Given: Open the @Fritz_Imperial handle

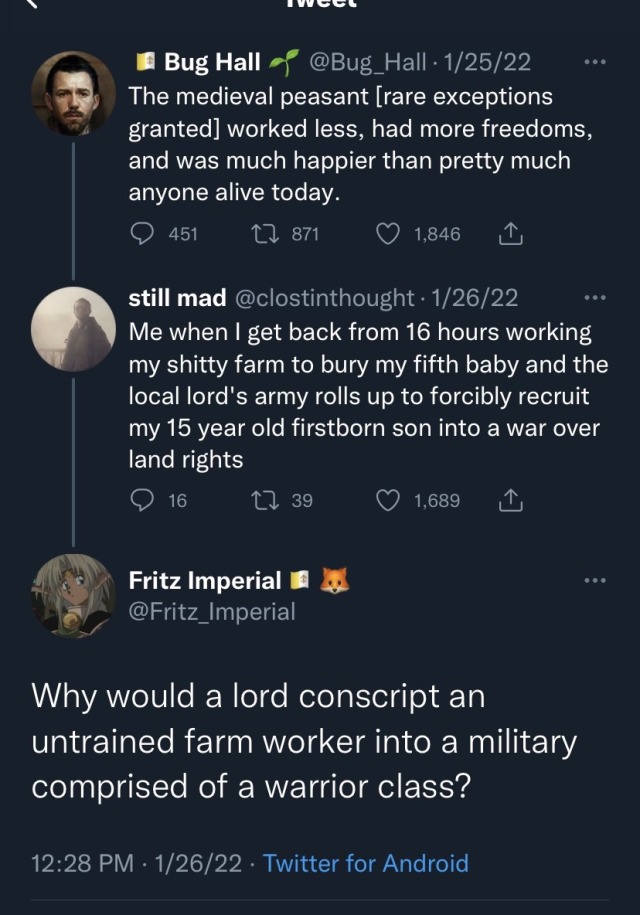Looking at the screenshot, I should pos(212,611).
